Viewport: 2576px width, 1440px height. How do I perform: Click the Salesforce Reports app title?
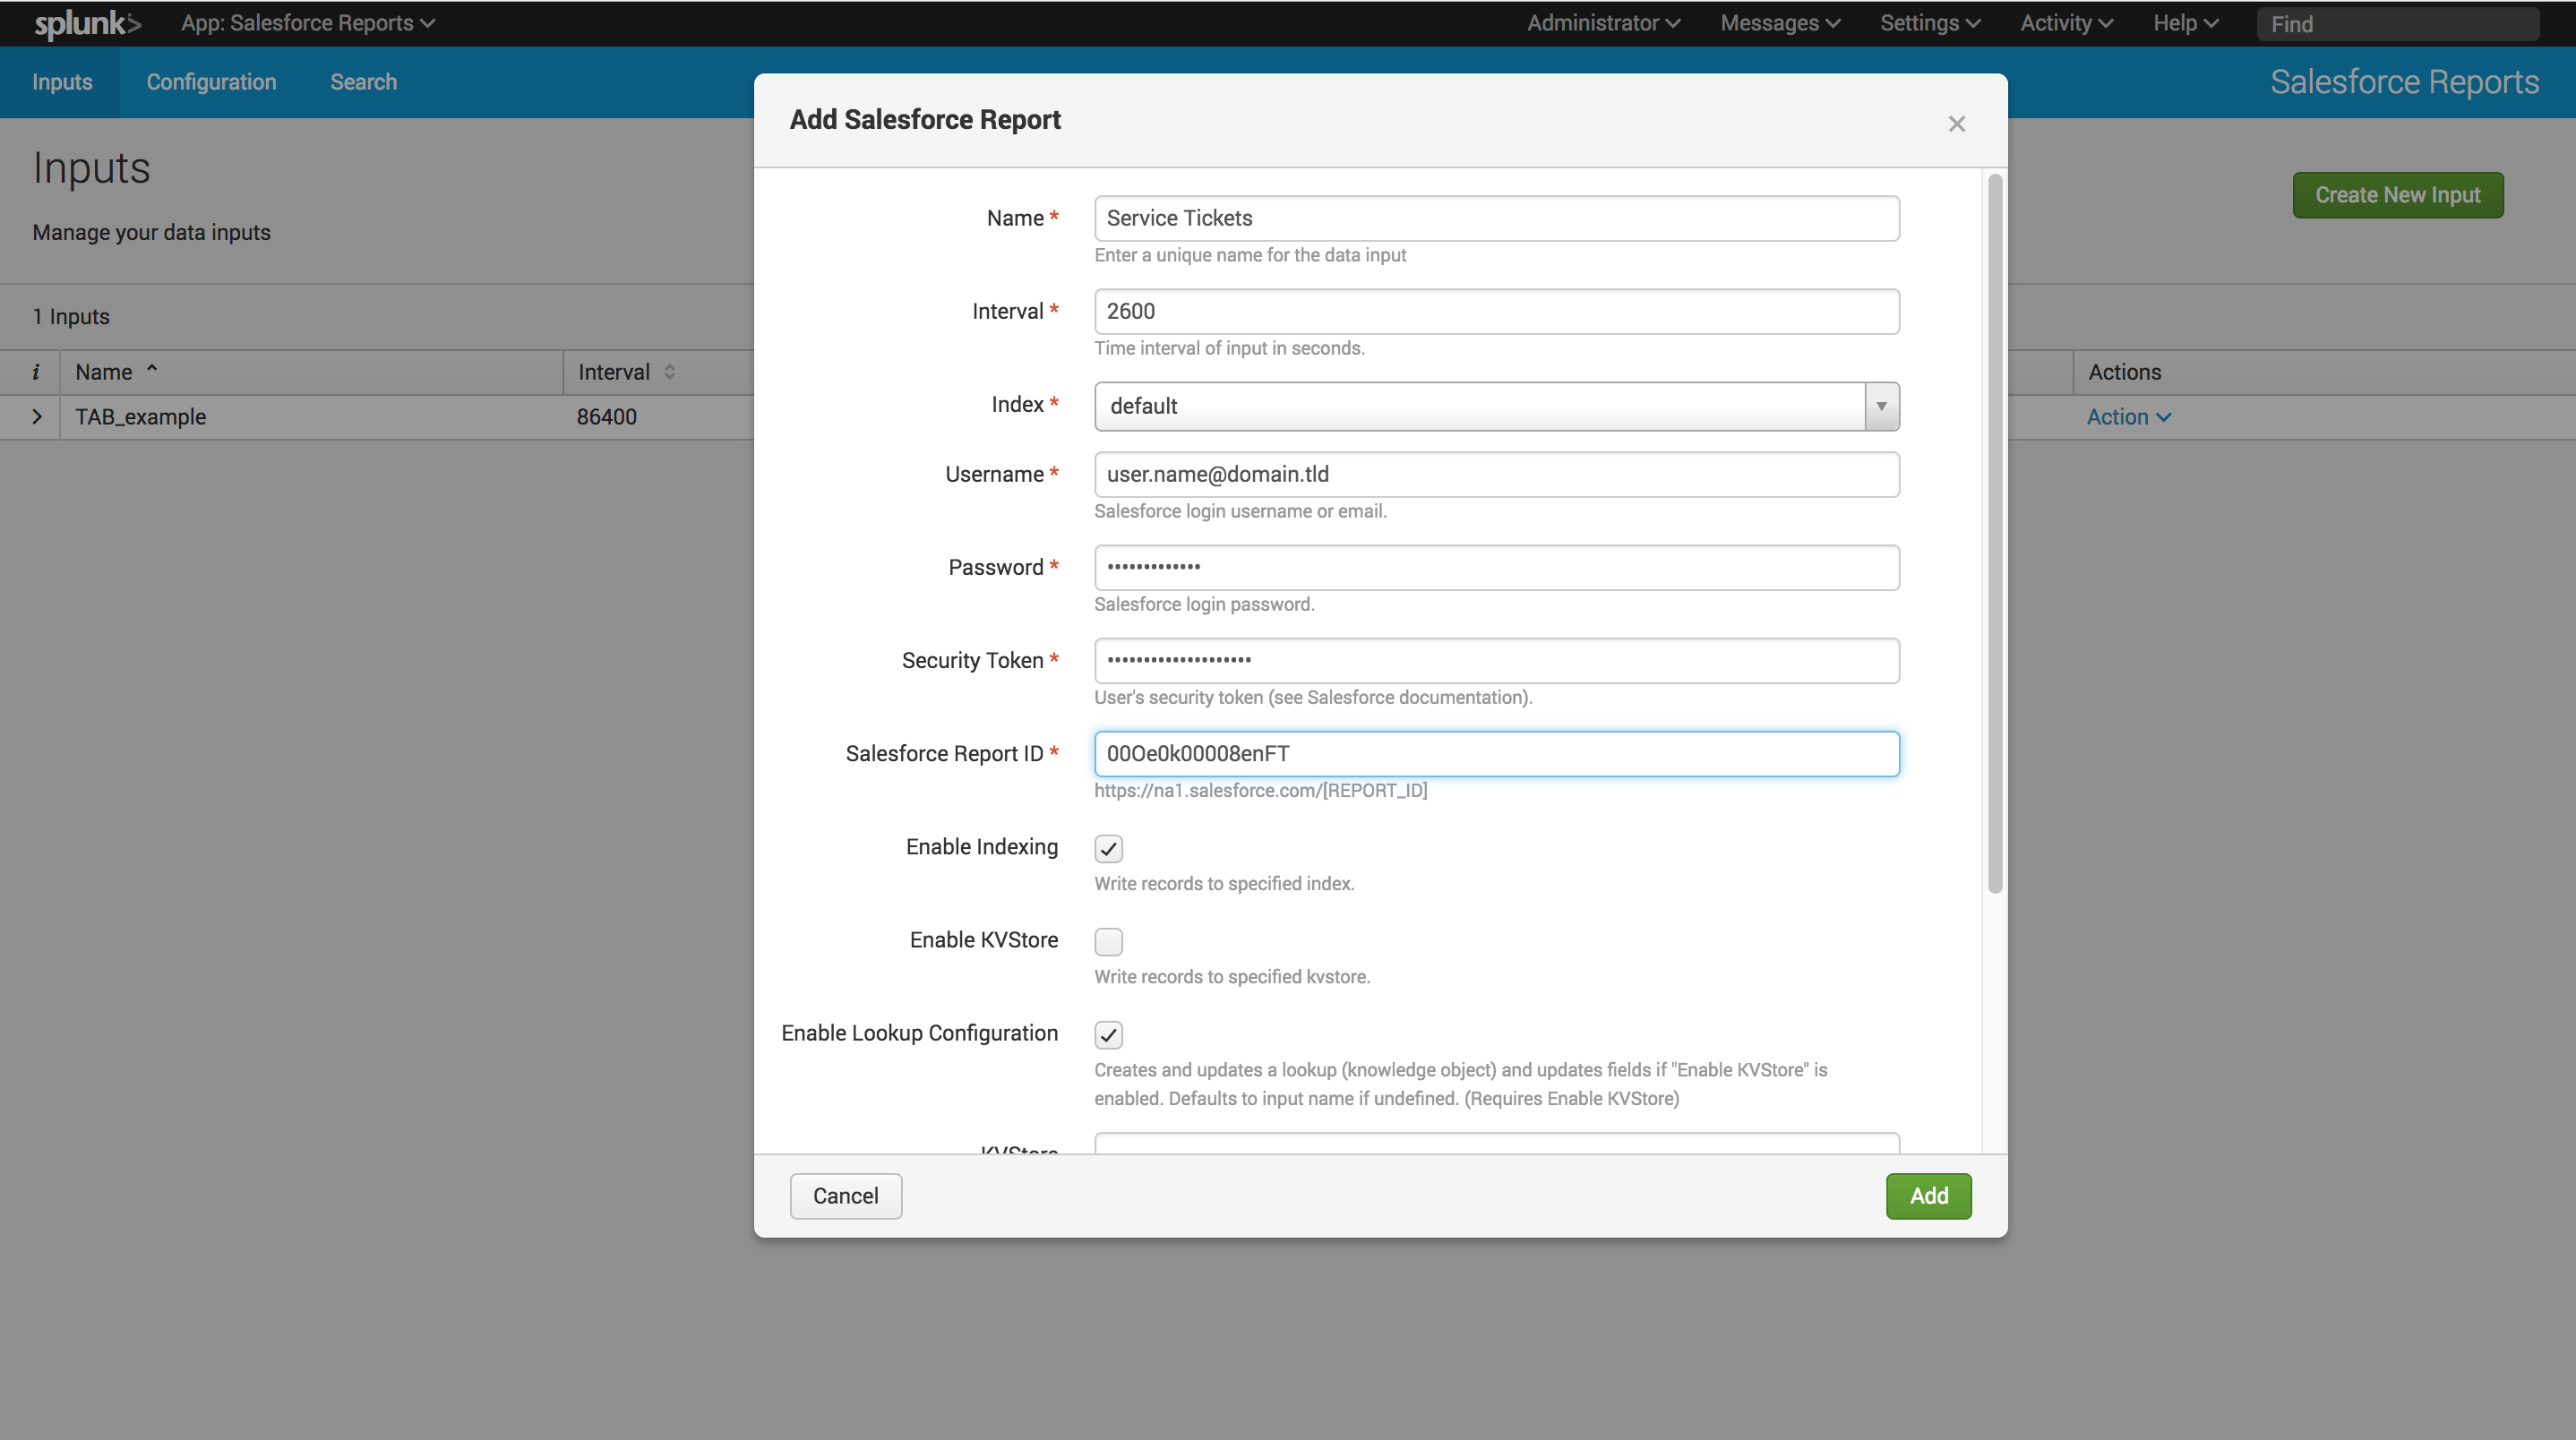[x=2404, y=82]
